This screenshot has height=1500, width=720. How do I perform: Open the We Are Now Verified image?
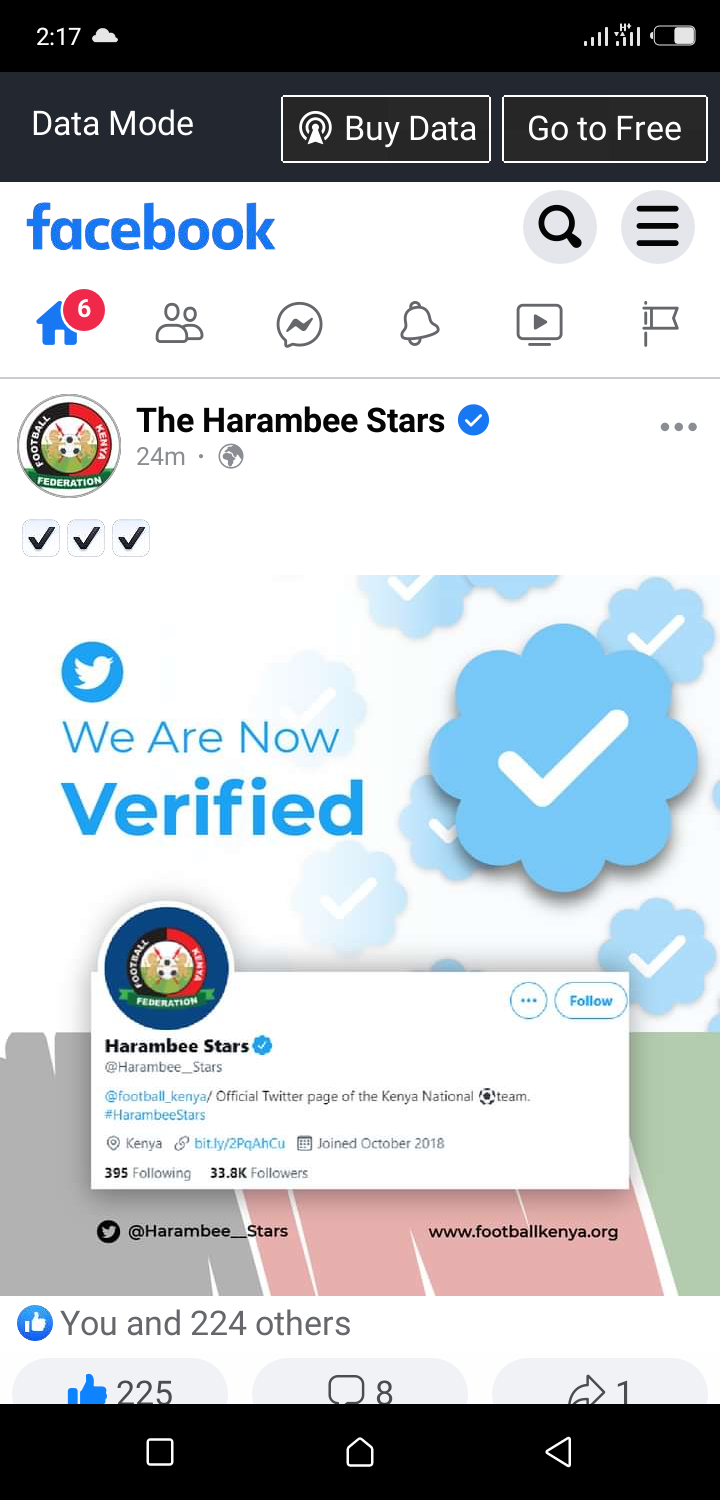coord(360,935)
